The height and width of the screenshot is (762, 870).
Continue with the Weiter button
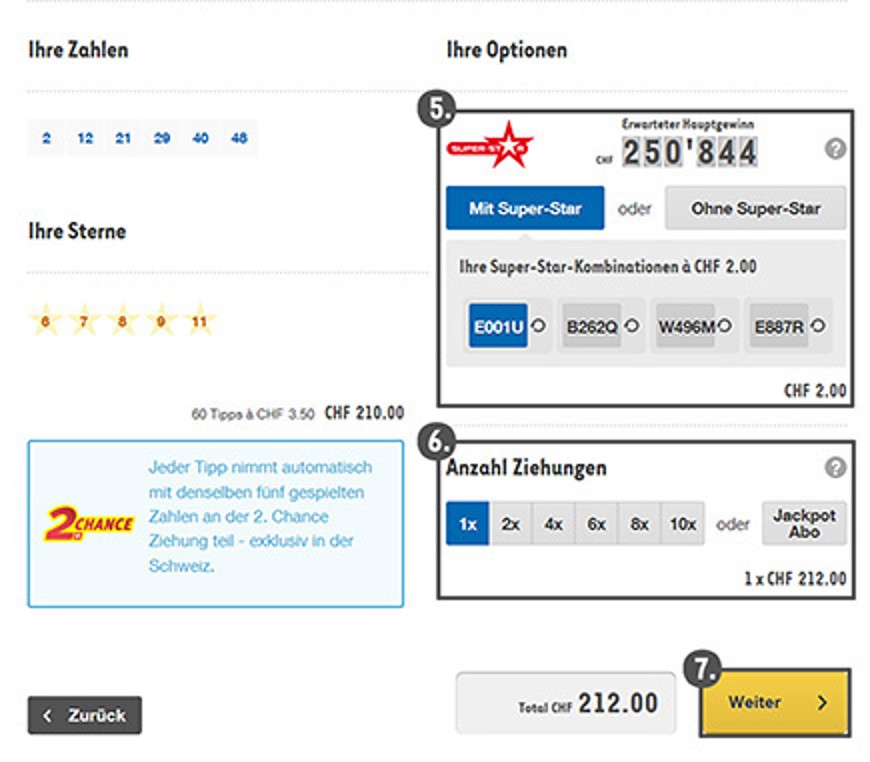pos(775,702)
